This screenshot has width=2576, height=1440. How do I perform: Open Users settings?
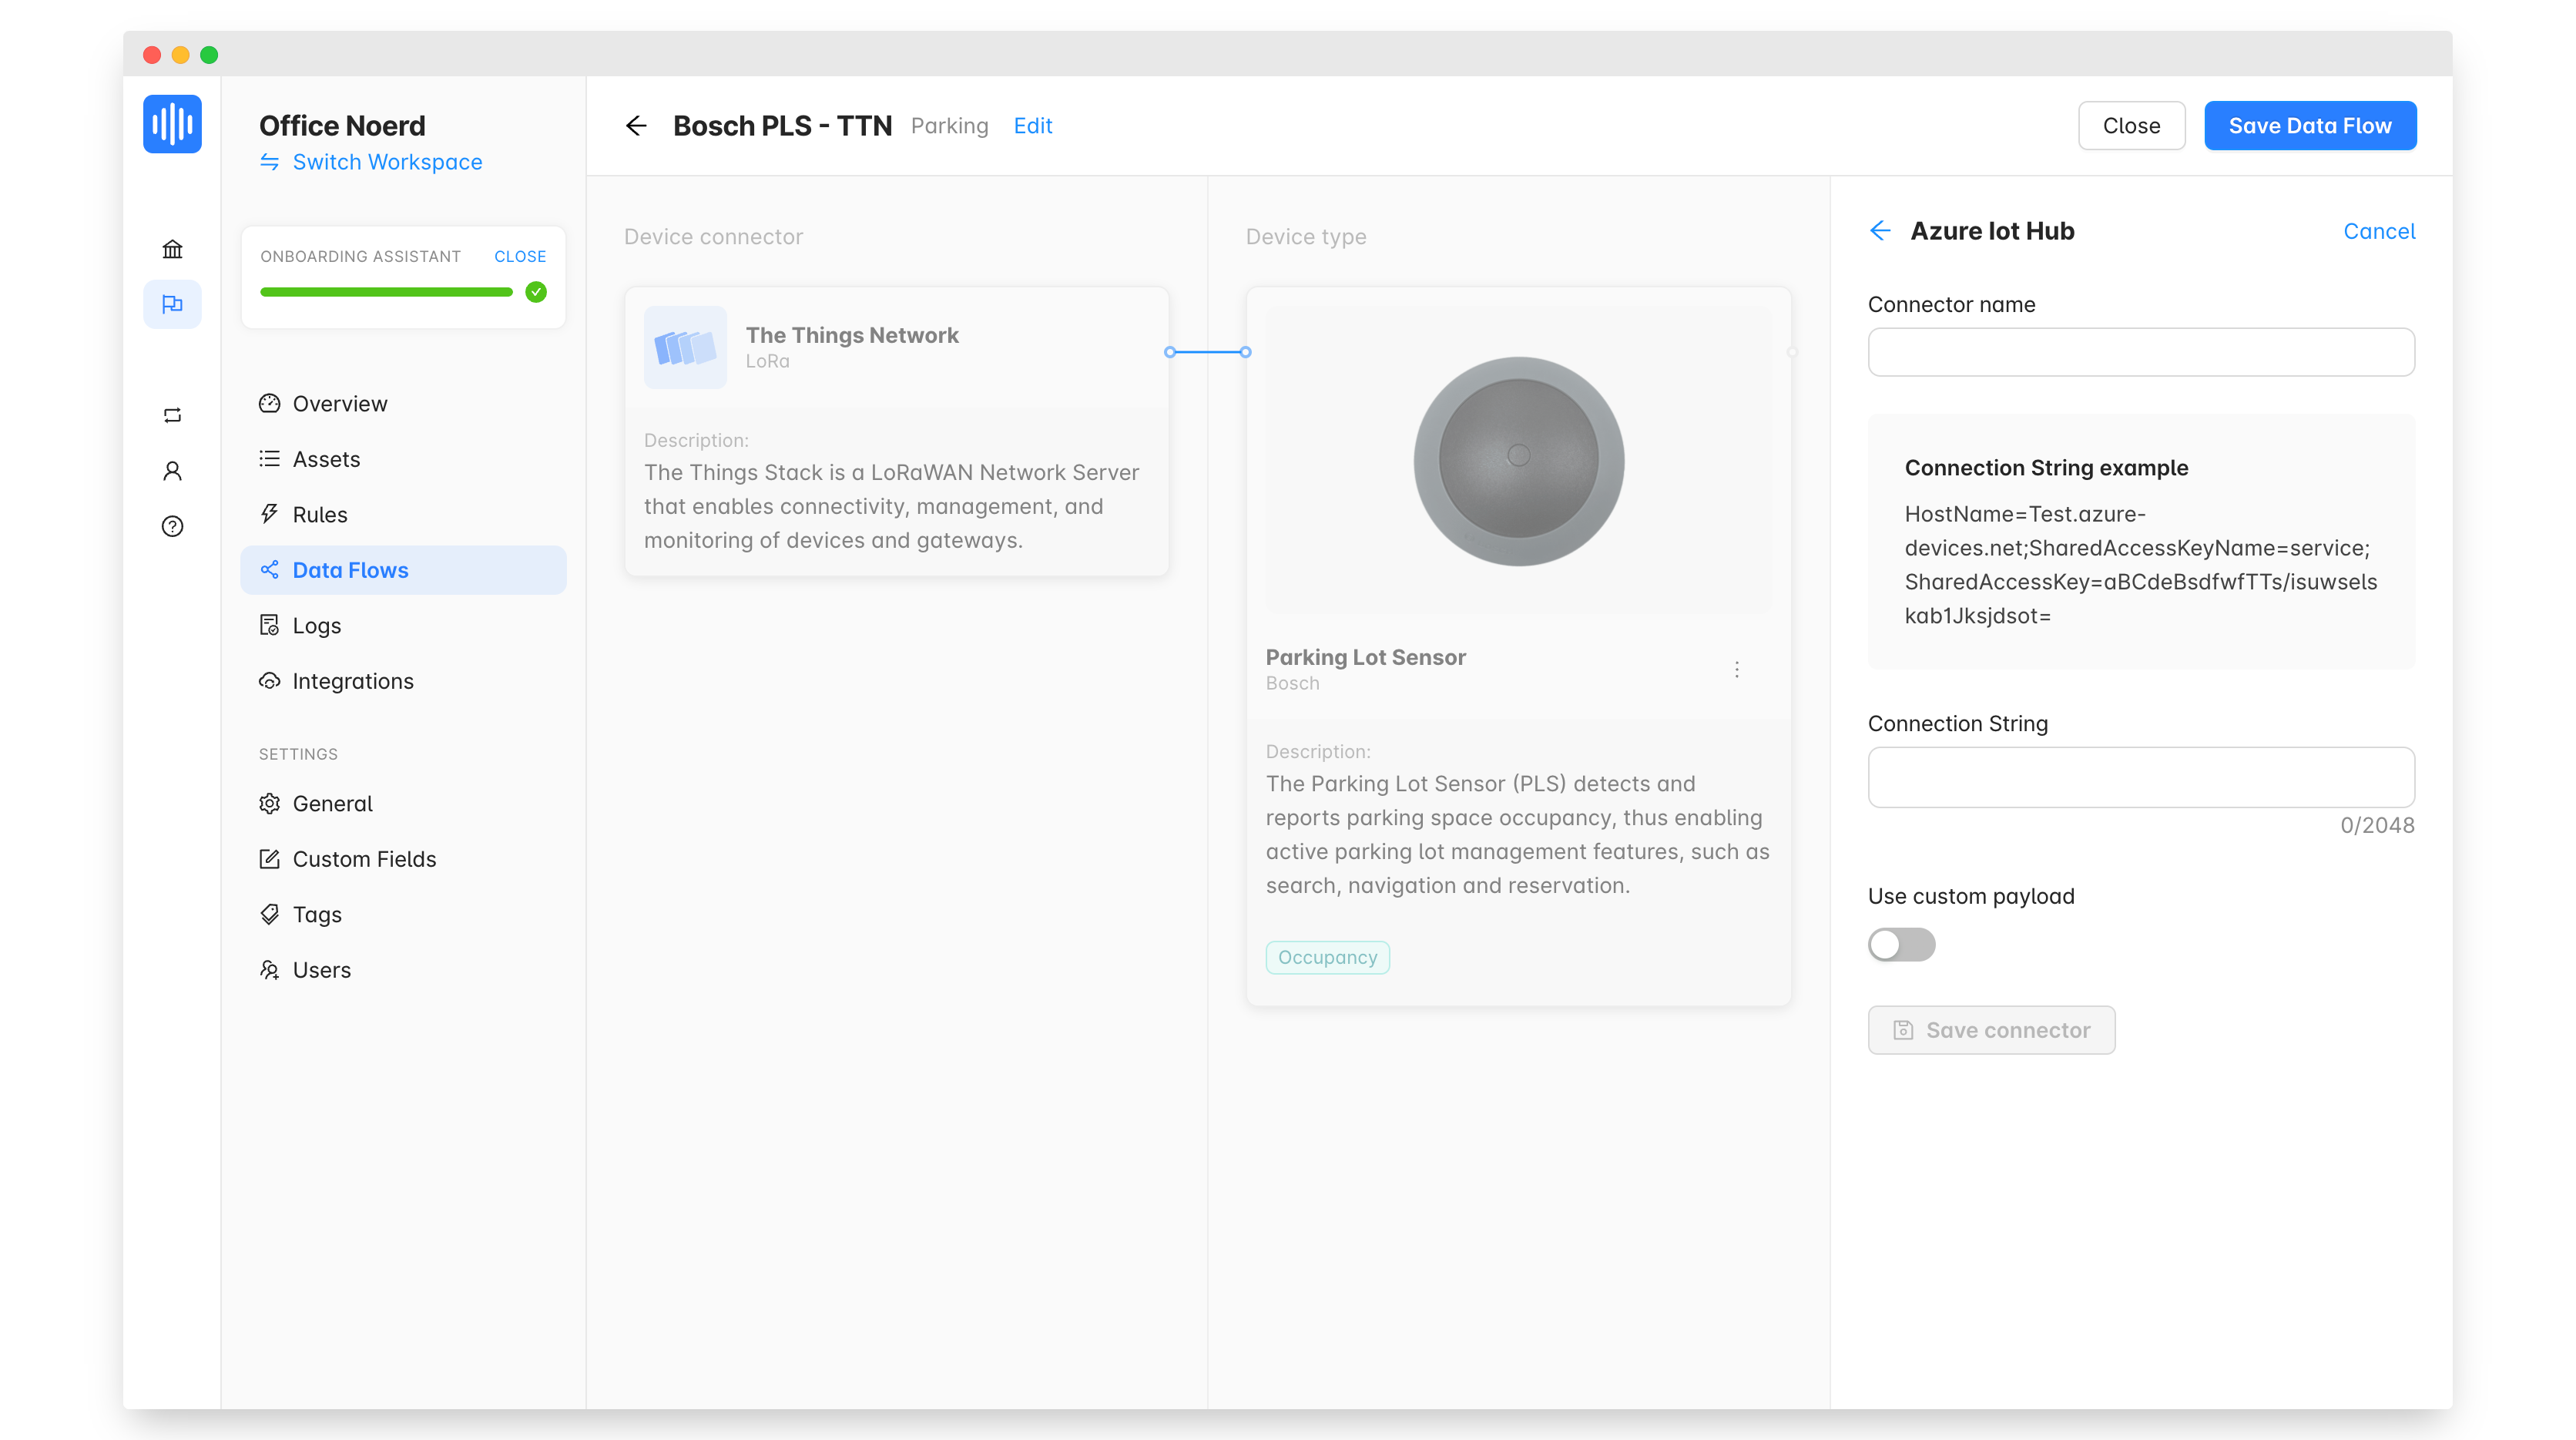point(403,970)
